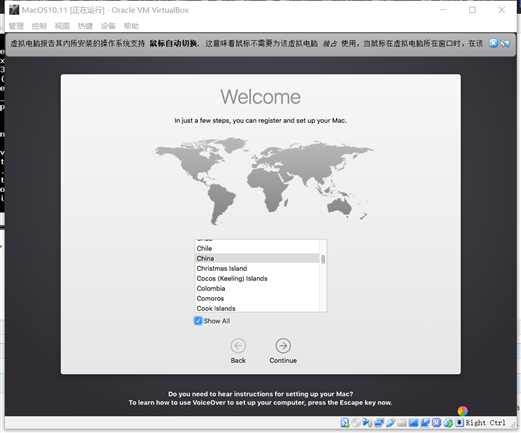Image resolution: width=521 pixels, height=433 pixels.
Task: Click the video recording status icon
Action: (x=425, y=423)
